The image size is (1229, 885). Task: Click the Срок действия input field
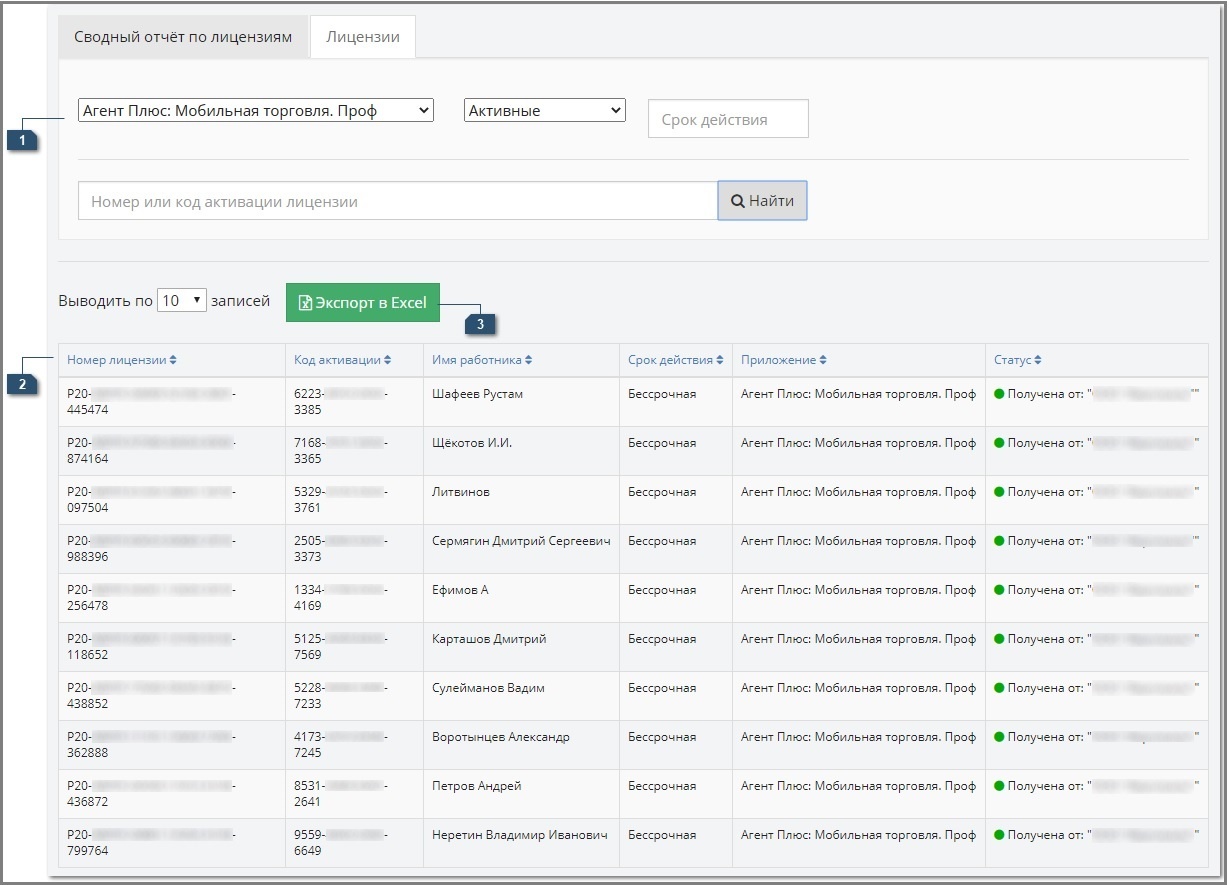click(728, 119)
